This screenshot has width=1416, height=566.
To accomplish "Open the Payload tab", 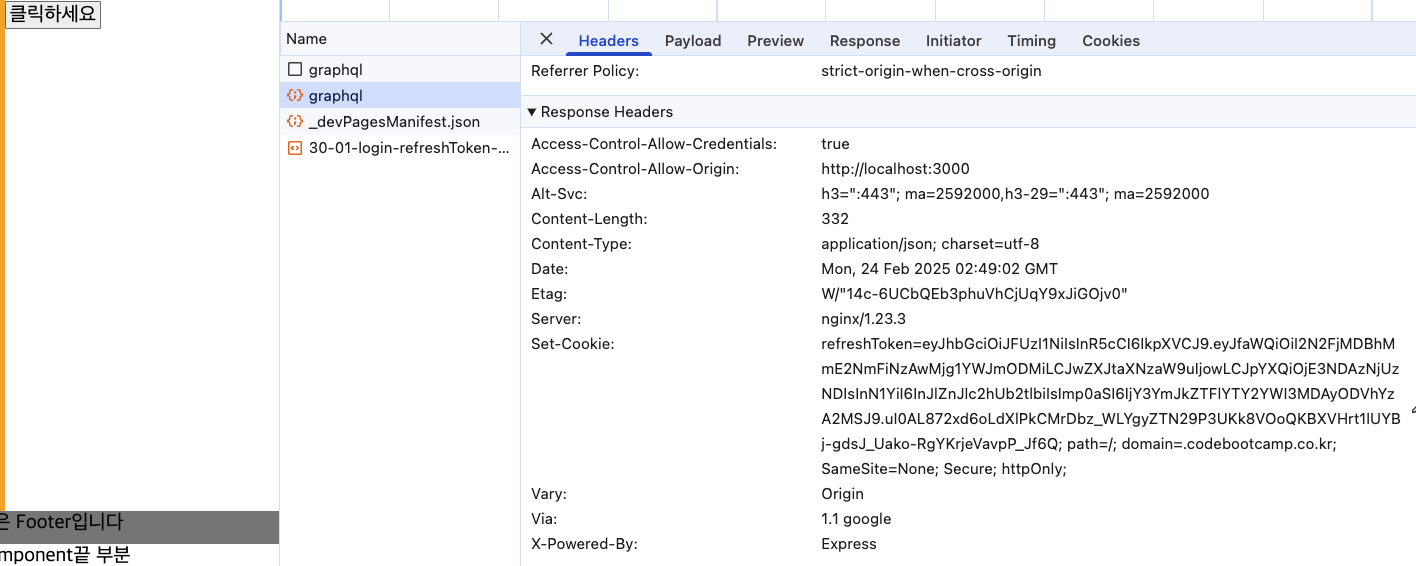I will click(693, 41).
